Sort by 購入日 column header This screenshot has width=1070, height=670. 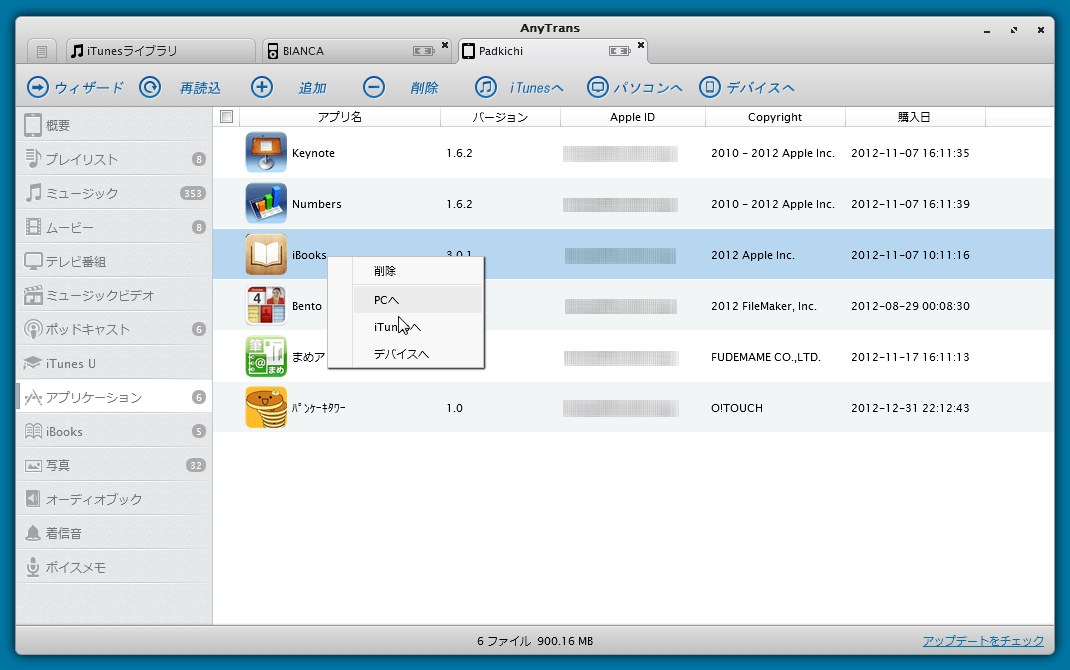coord(914,117)
